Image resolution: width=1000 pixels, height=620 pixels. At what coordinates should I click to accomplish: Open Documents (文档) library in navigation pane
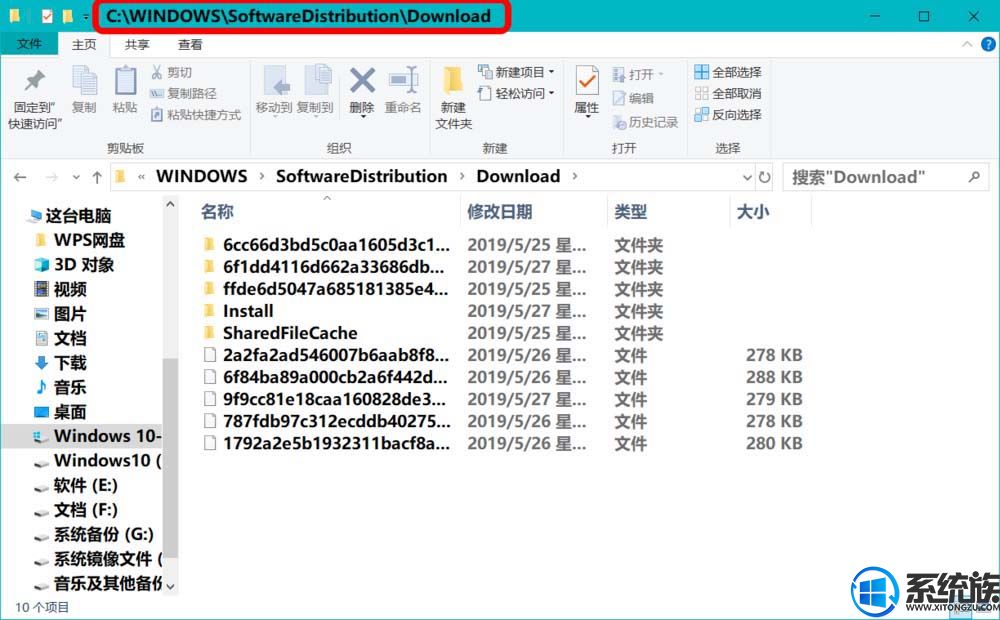pyautogui.click(x=61, y=338)
